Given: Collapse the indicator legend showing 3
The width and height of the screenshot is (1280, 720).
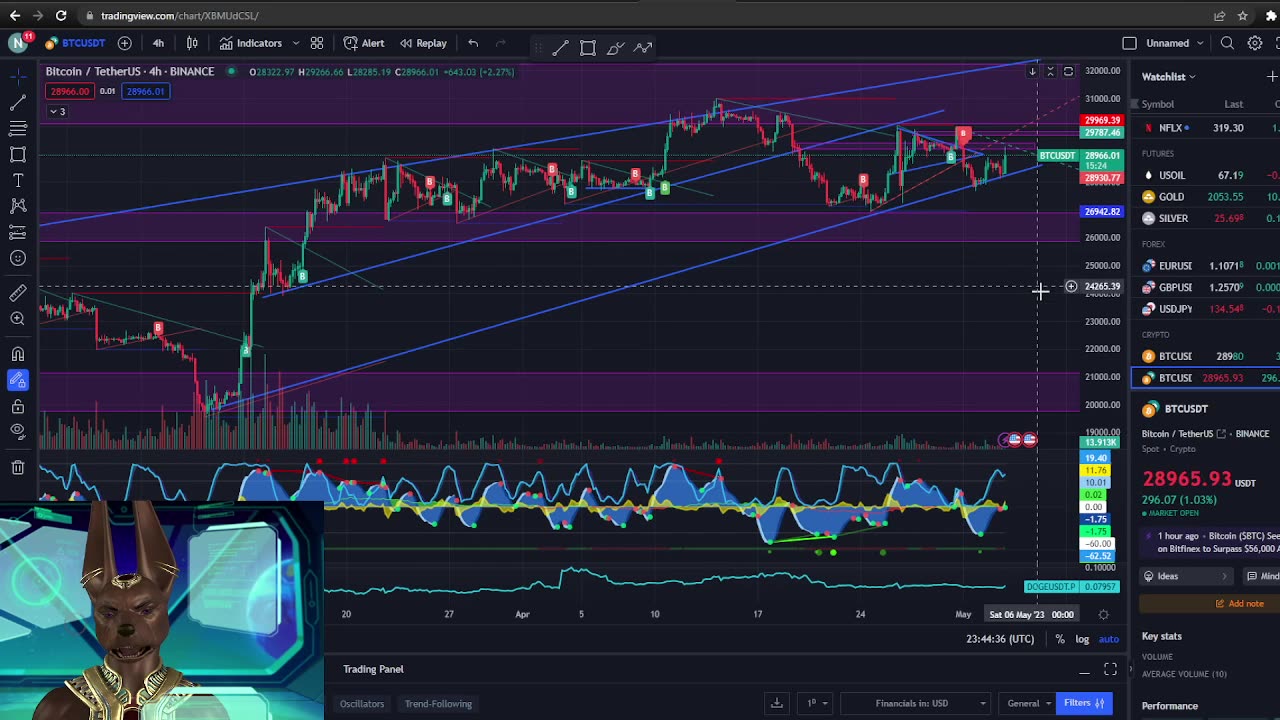Looking at the screenshot, I should tap(56, 111).
